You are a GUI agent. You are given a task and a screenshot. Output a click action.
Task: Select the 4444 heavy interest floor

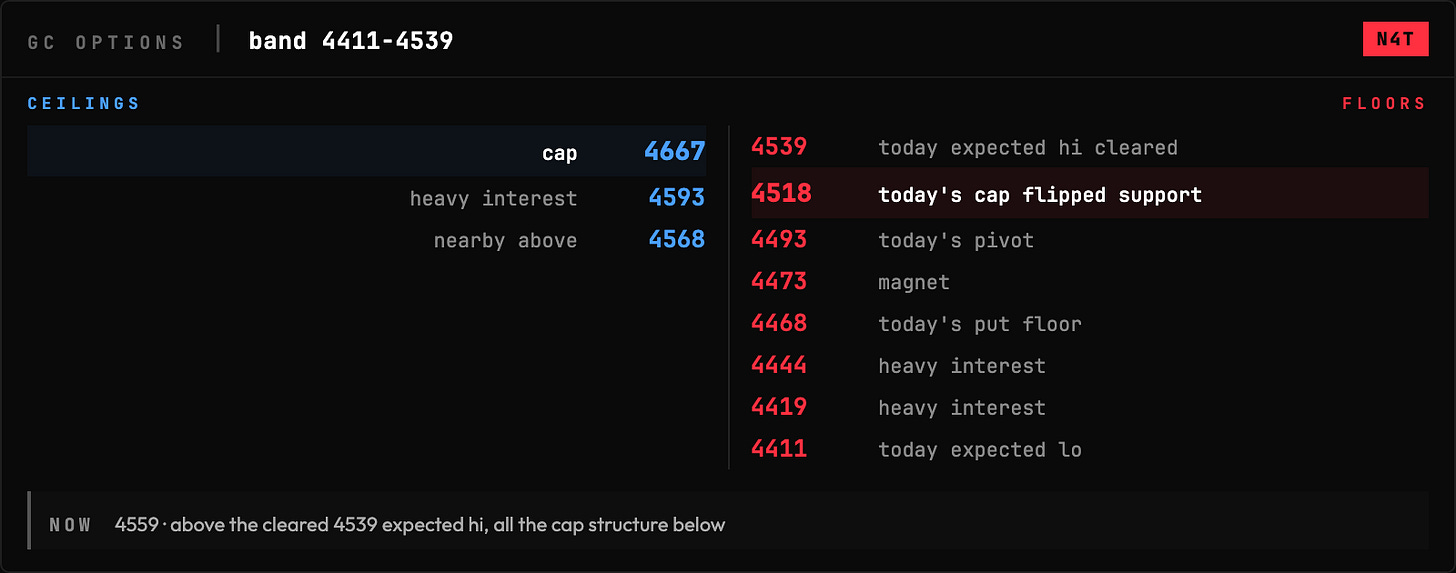pyautogui.click(x=1090, y=366)
